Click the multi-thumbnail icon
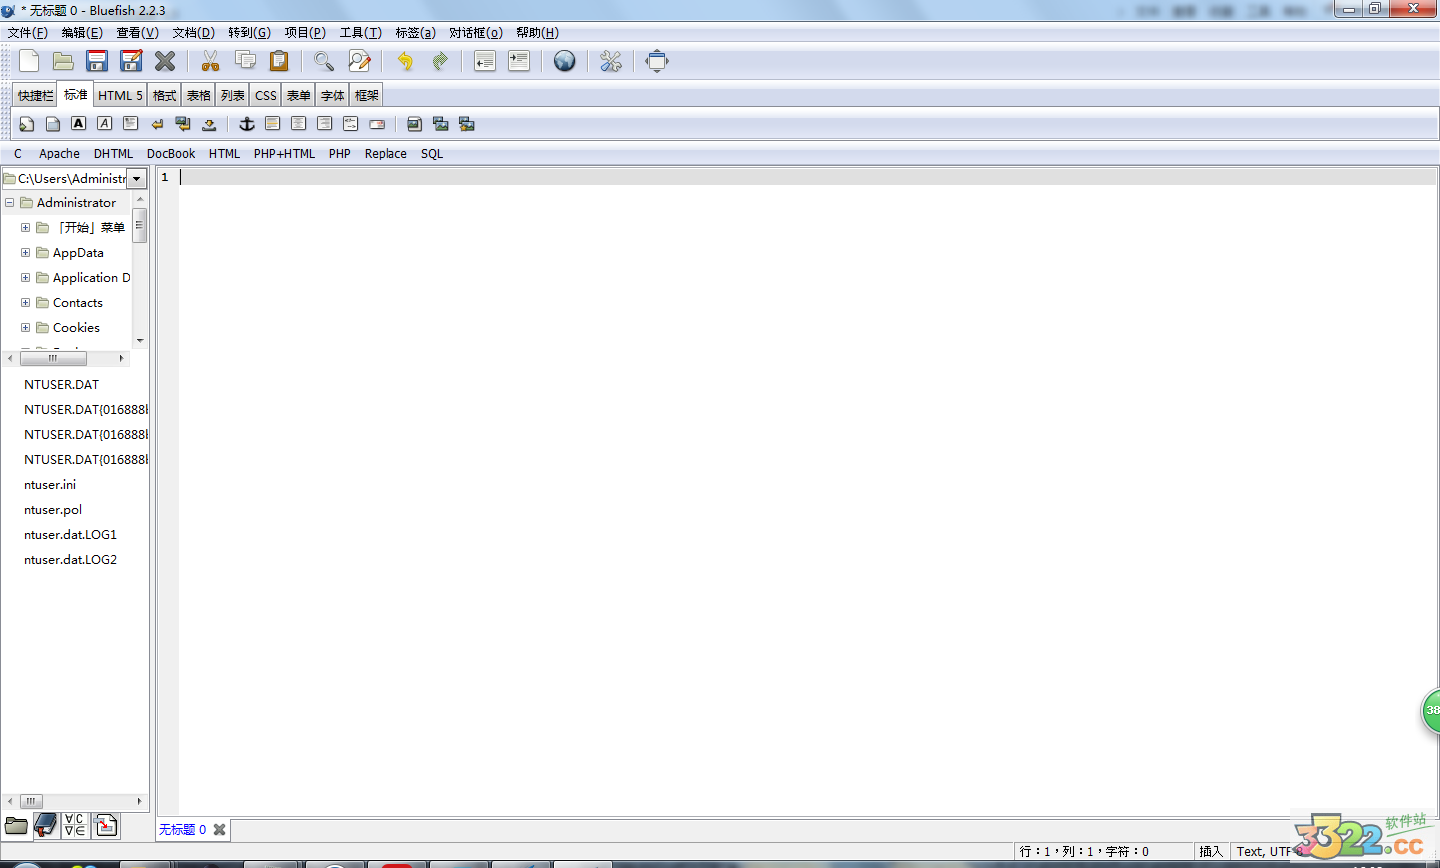The image size is (1440, 868). [x=467, y=124]
